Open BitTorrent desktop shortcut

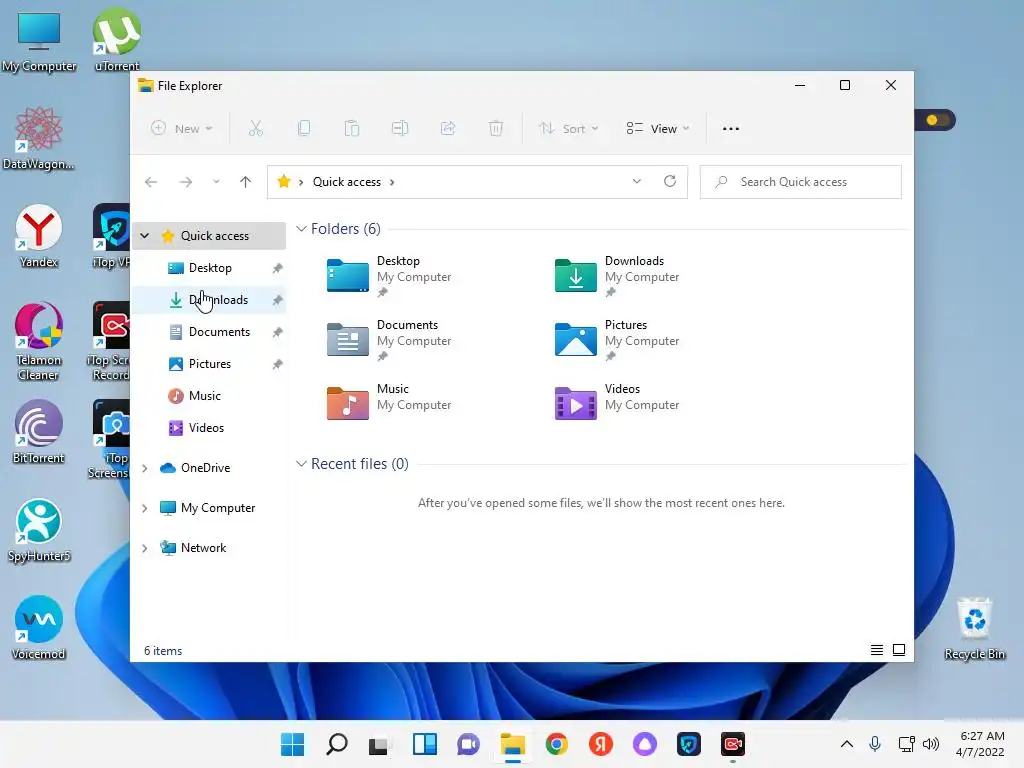tap(39, 432)
